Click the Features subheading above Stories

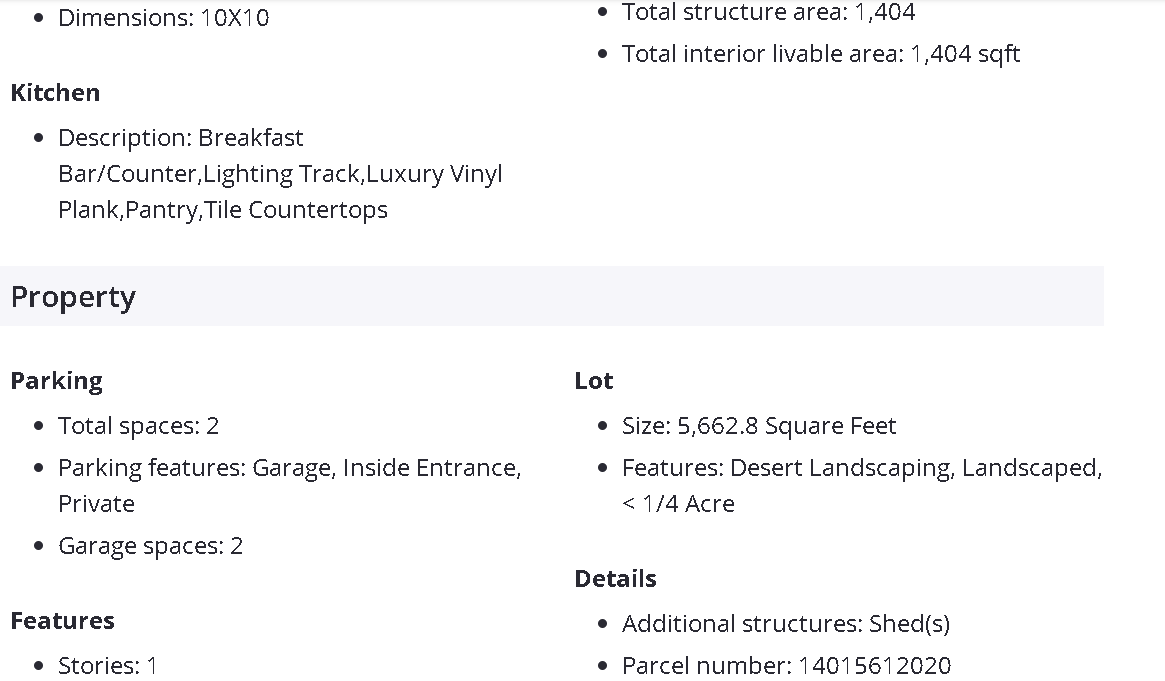[62, 621]
